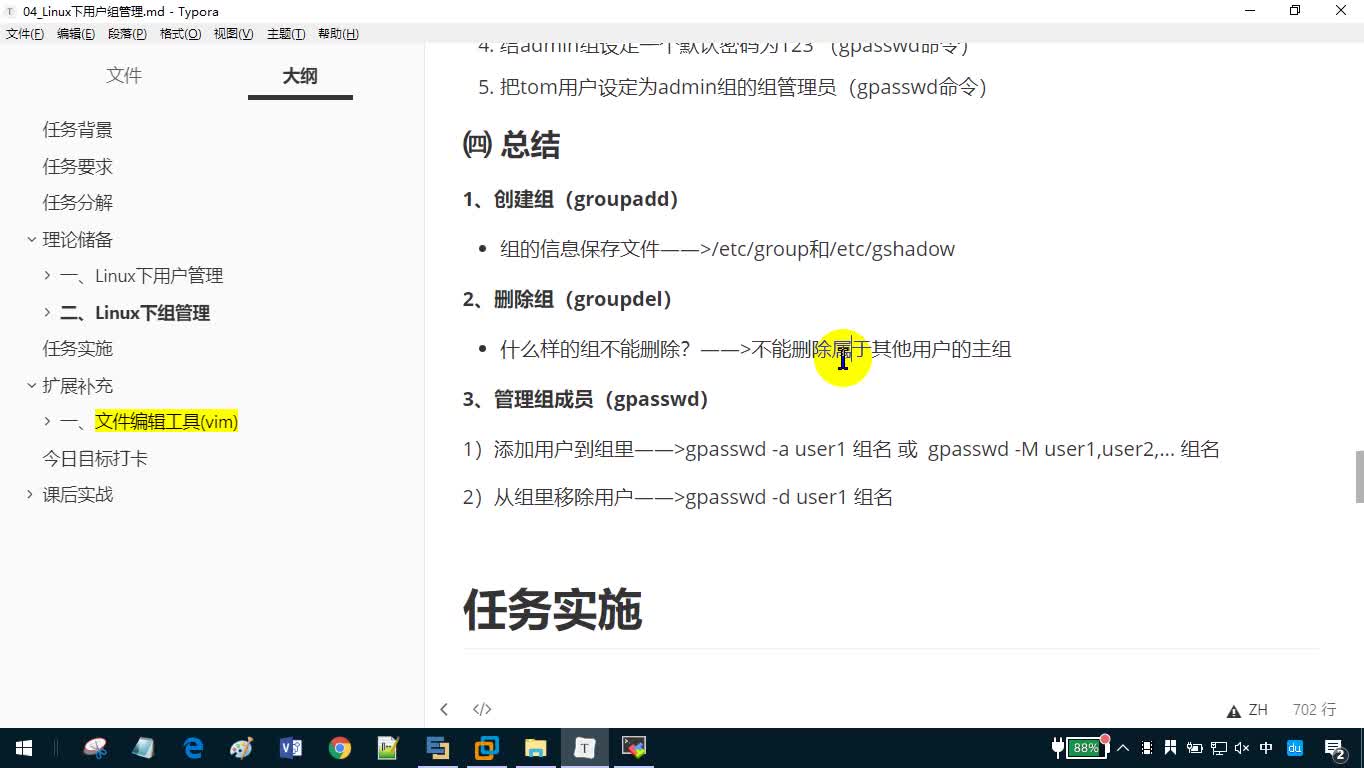Switch to VMware Workstation taskbar icon

point(487,748)
